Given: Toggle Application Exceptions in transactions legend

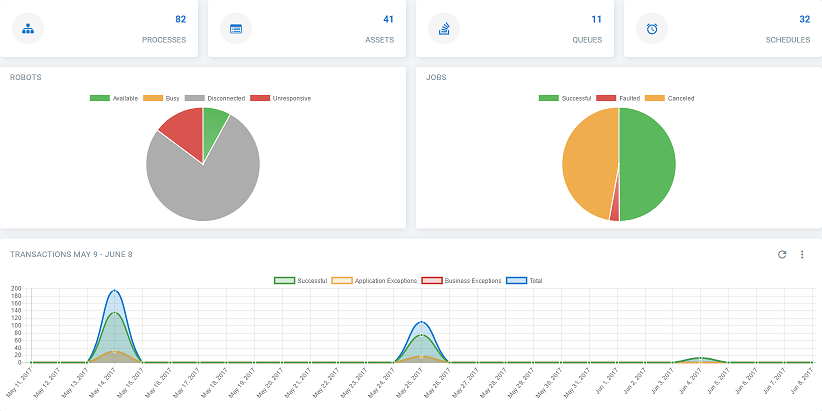Looking at the screenshot, I should (371, 281).
